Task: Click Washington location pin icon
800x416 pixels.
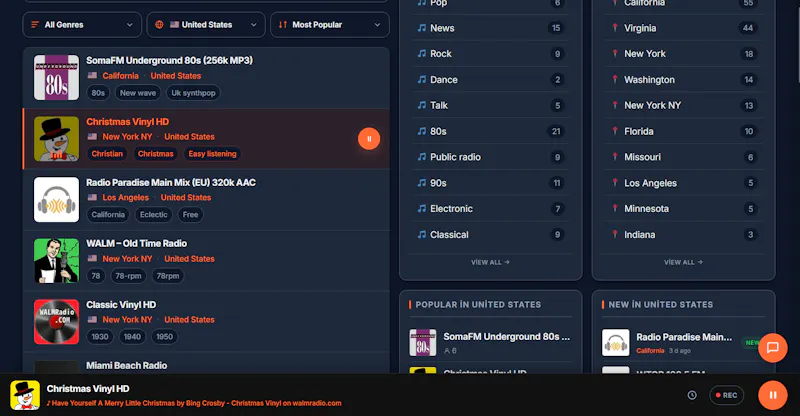Action: coord(615,80)
